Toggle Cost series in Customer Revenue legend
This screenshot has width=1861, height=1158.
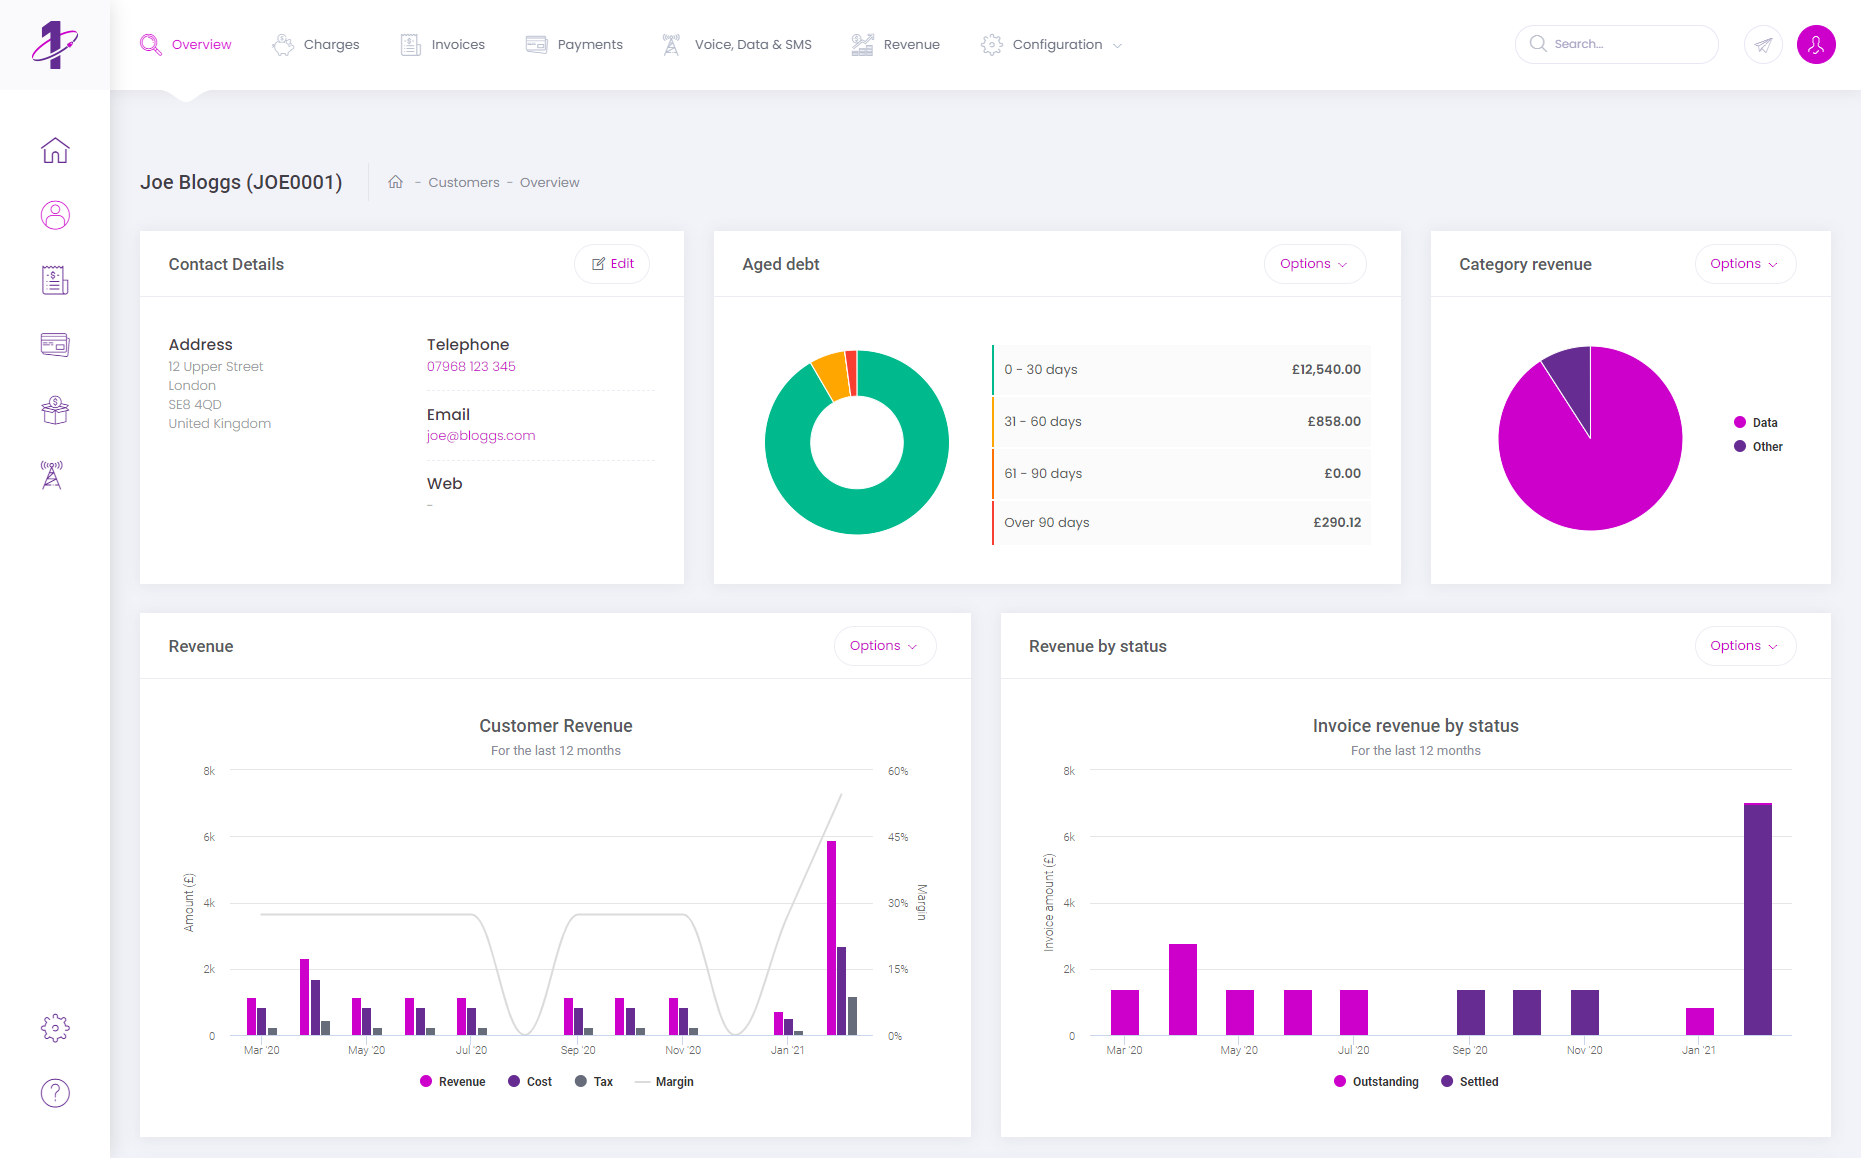[x=530, y=1082]
